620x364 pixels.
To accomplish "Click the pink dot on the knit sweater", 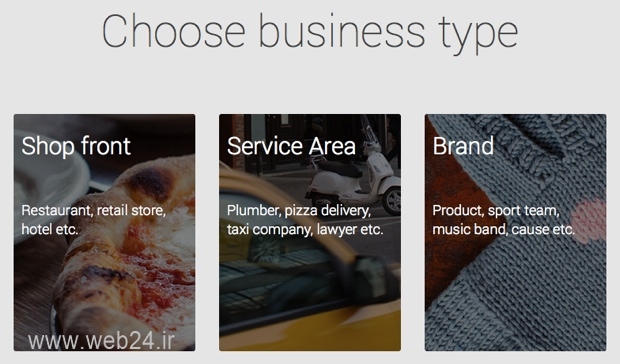I will [x=590, y=221].
